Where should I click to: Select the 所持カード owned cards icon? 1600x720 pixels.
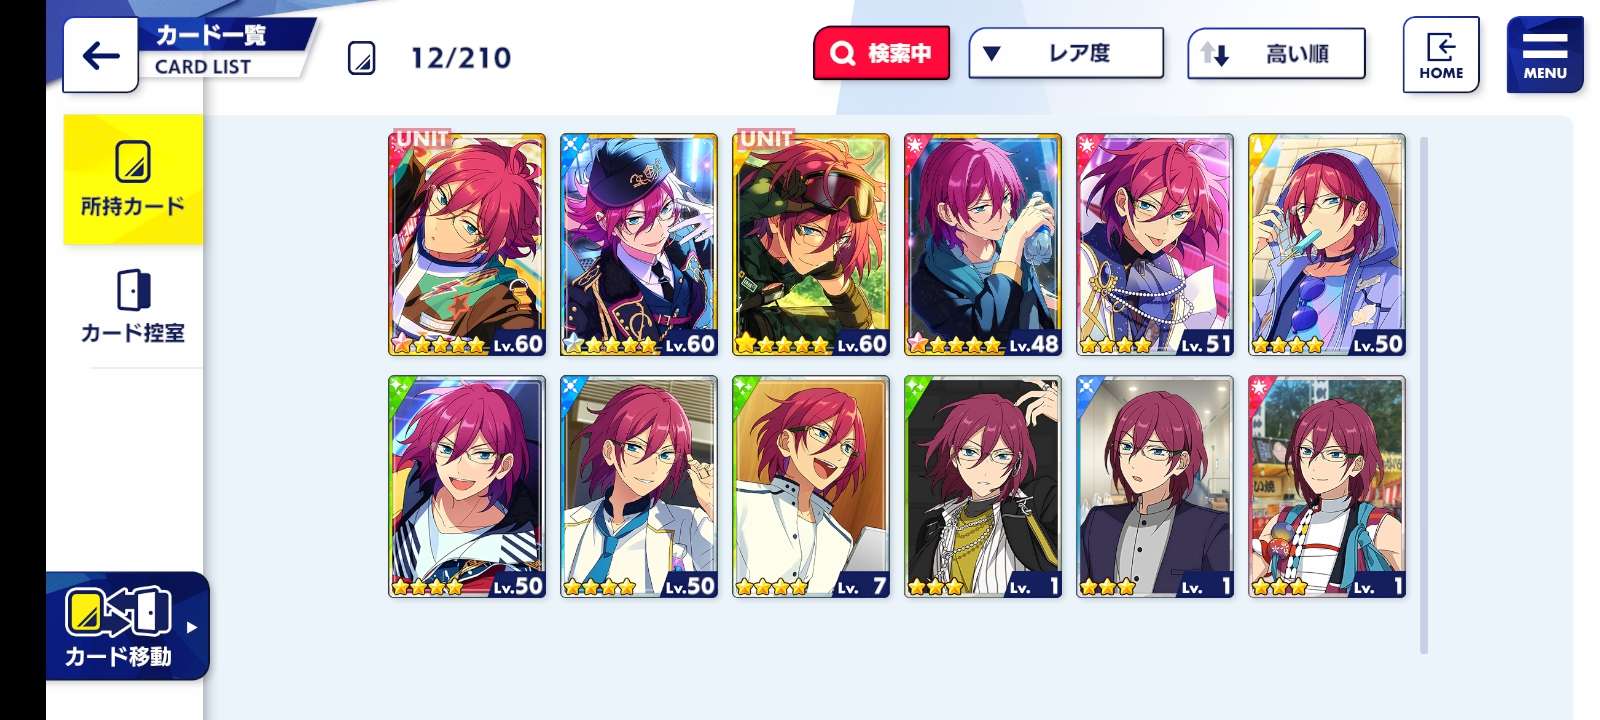133,161
